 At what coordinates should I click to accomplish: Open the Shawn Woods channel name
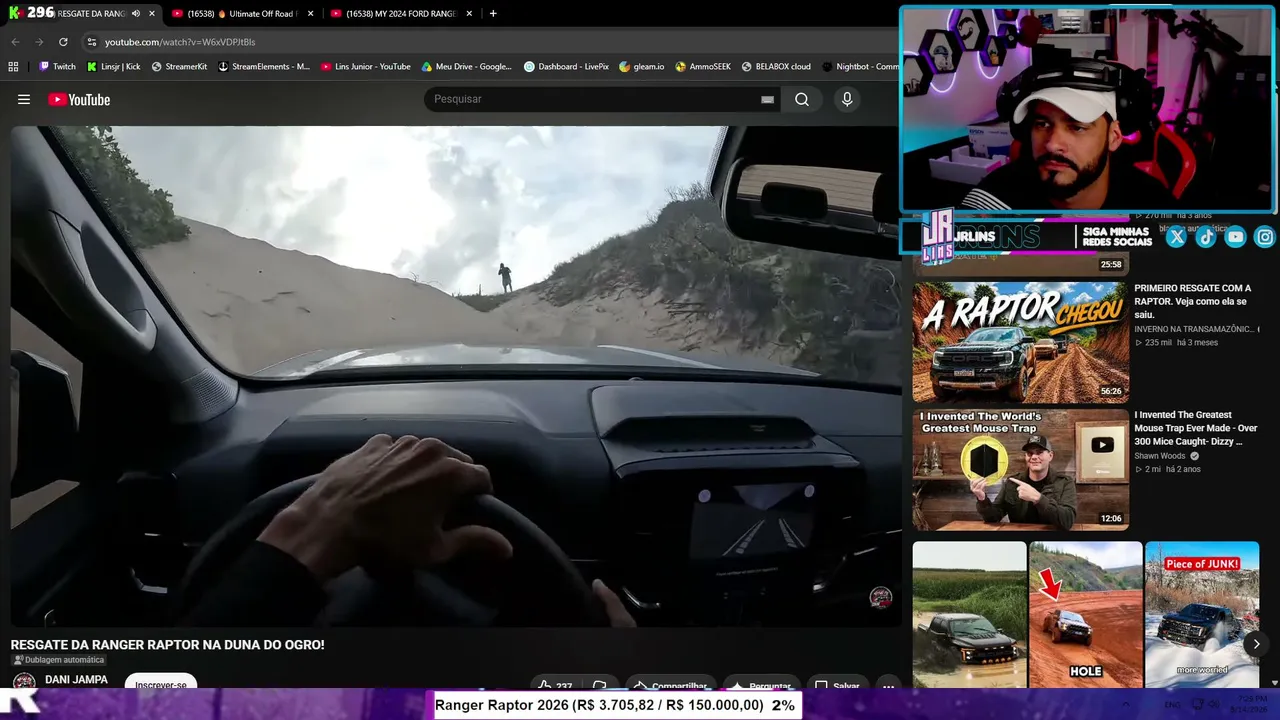1160,456
